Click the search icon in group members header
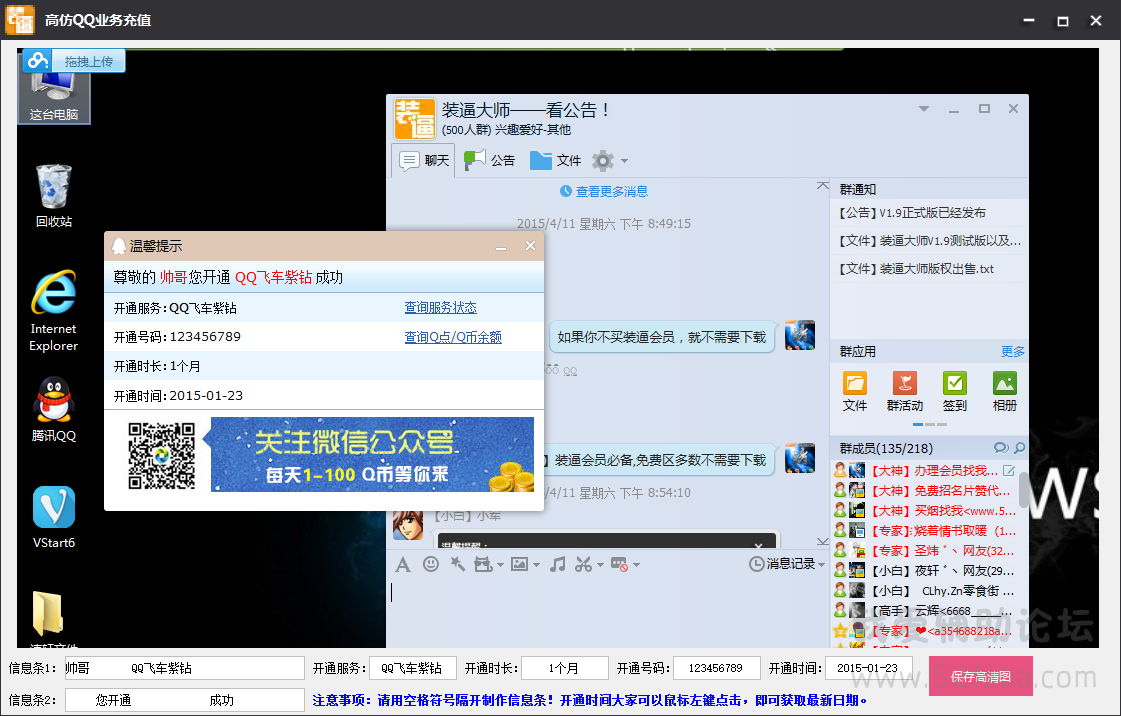 pyautogui.click(x=1019, y=448)
